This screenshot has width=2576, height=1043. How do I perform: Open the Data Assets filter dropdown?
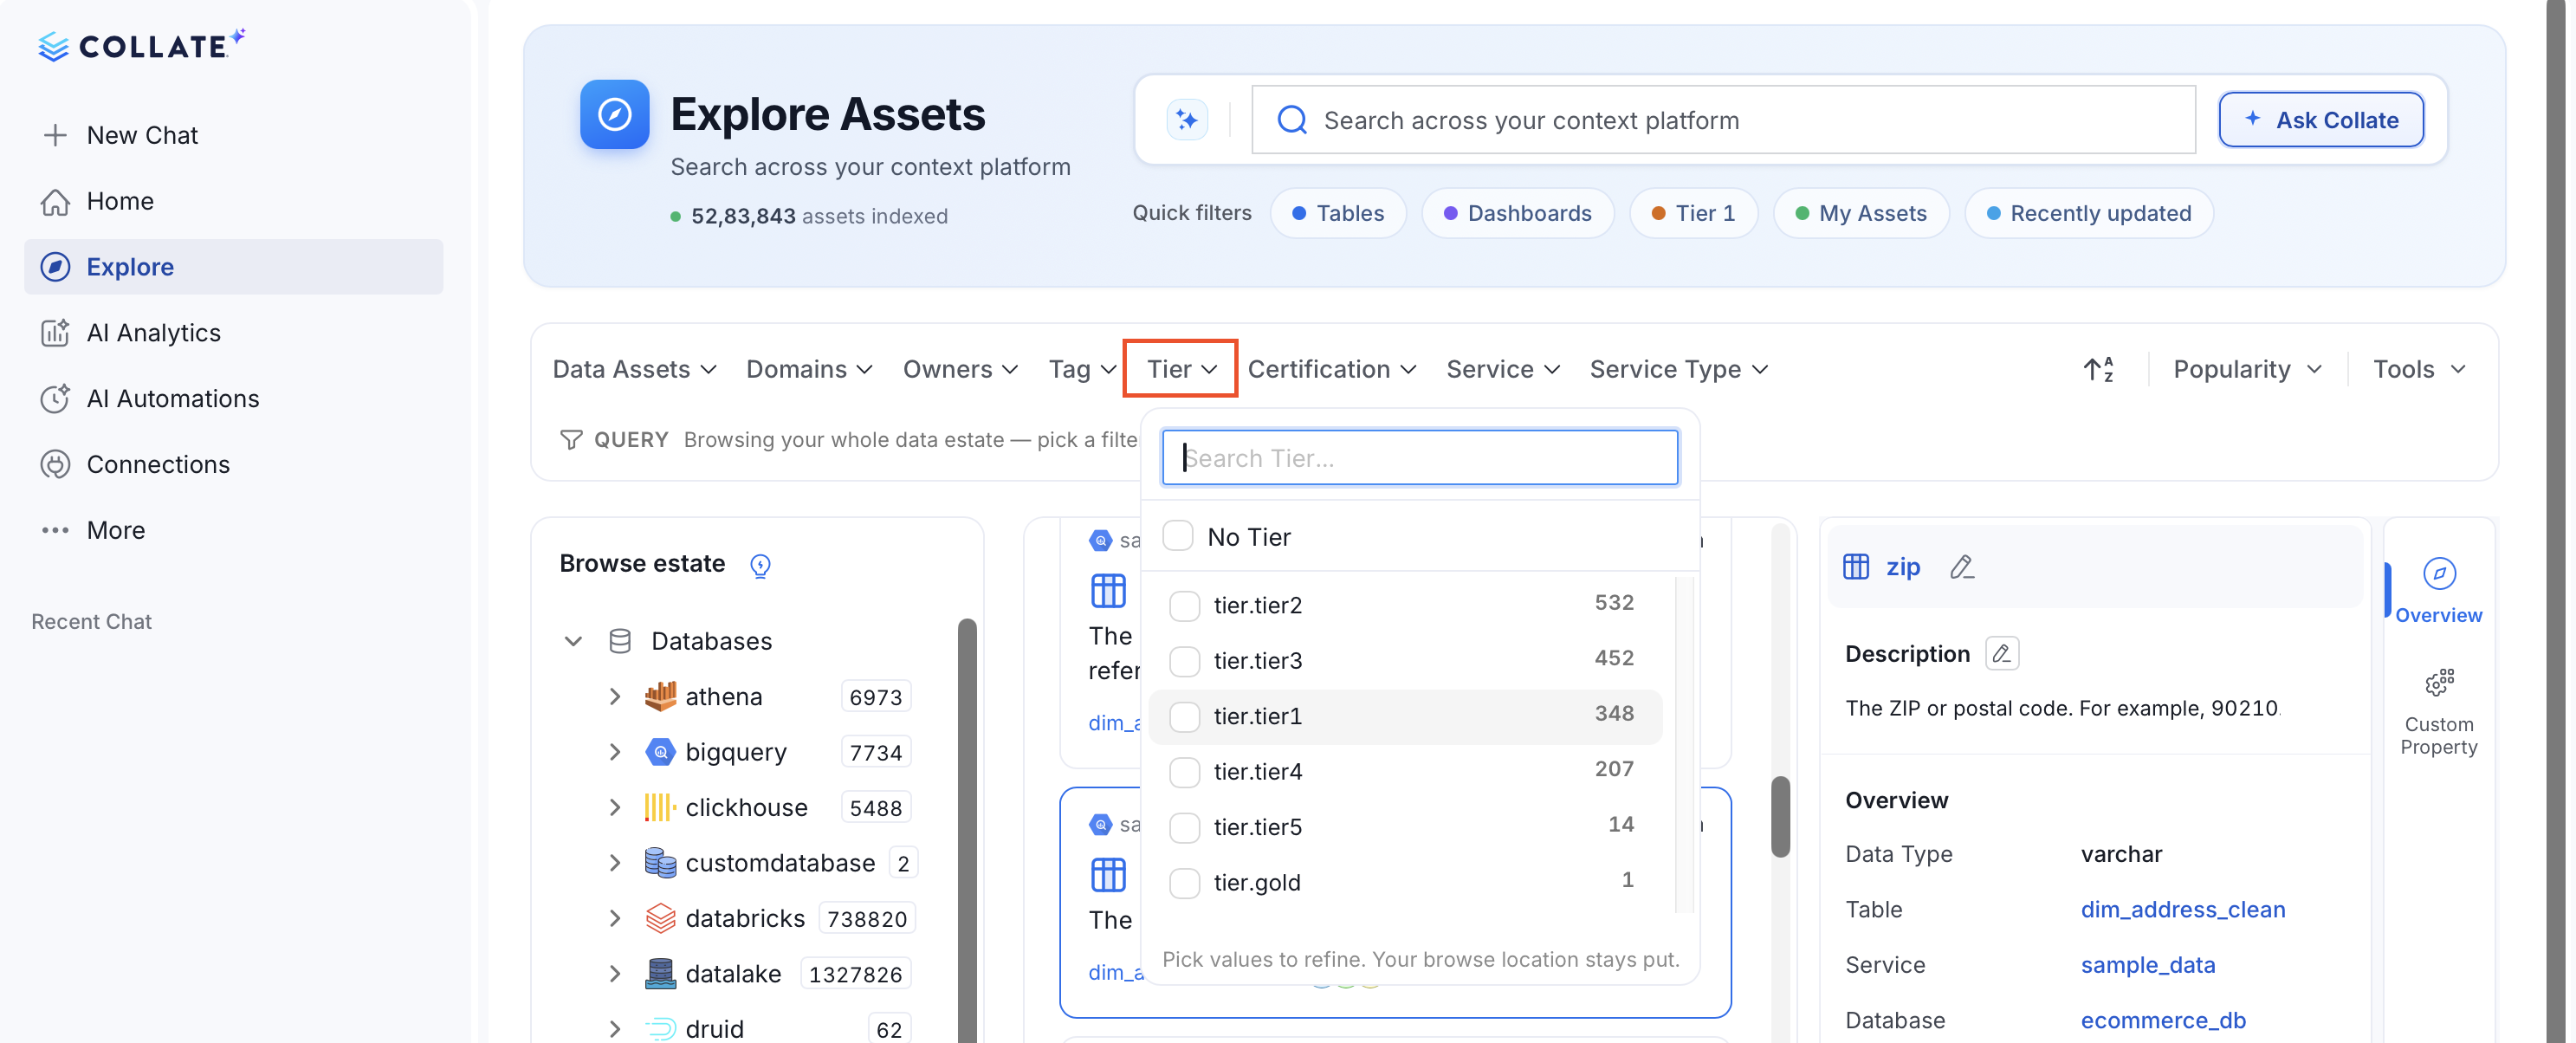pos(635,369)
